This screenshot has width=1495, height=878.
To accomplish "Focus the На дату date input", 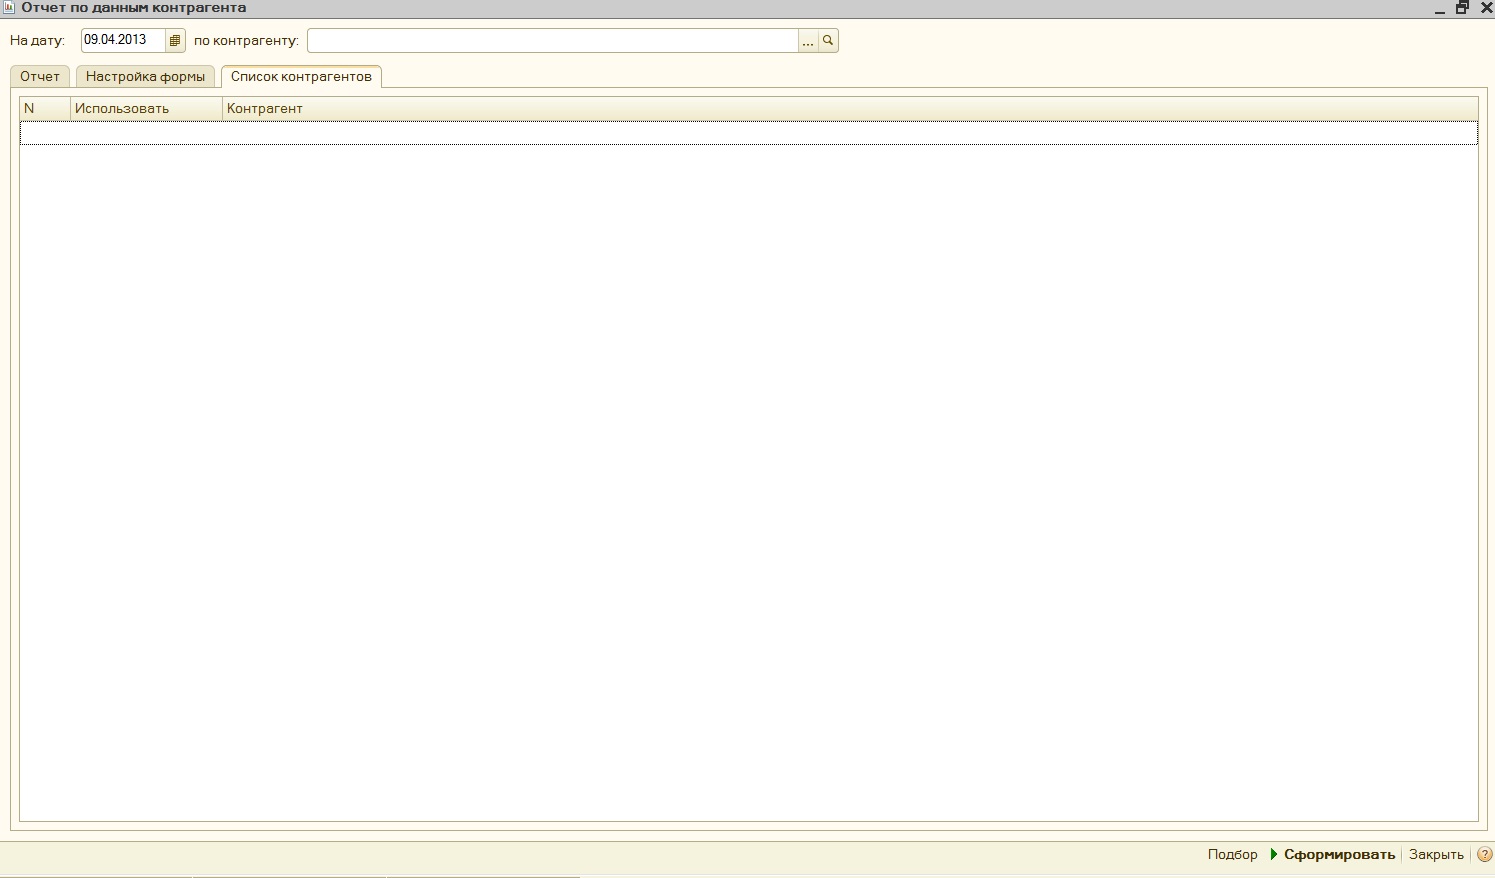I will coord(123,41).
